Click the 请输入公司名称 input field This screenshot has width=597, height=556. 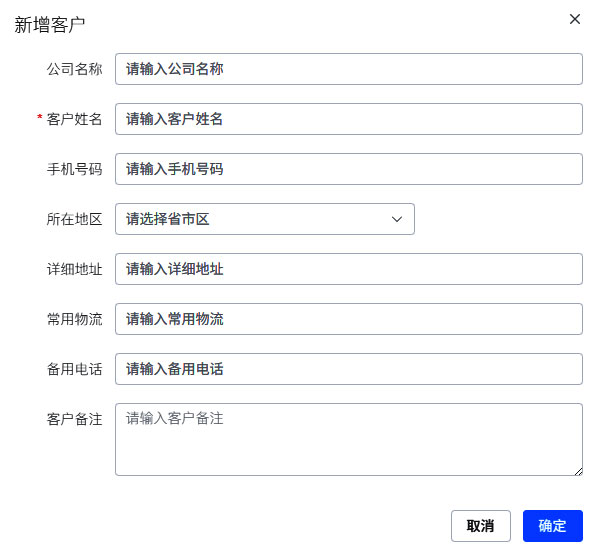pos(349,69)
